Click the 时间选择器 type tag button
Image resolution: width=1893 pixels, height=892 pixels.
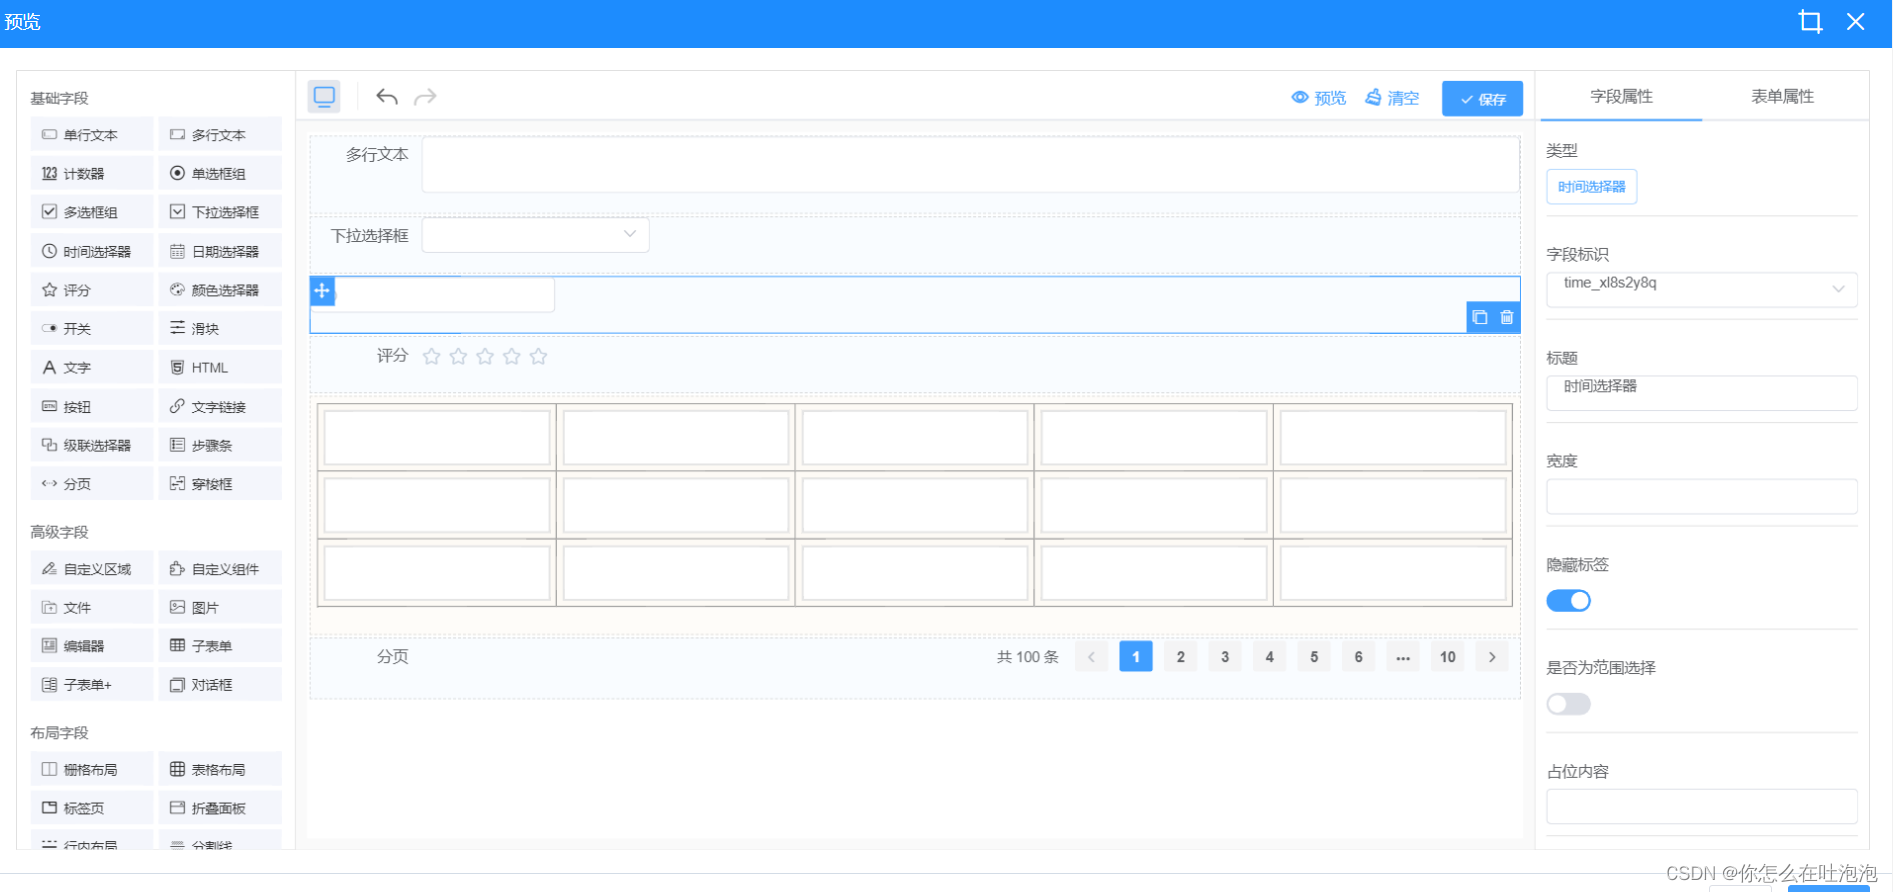point(1591,187)
